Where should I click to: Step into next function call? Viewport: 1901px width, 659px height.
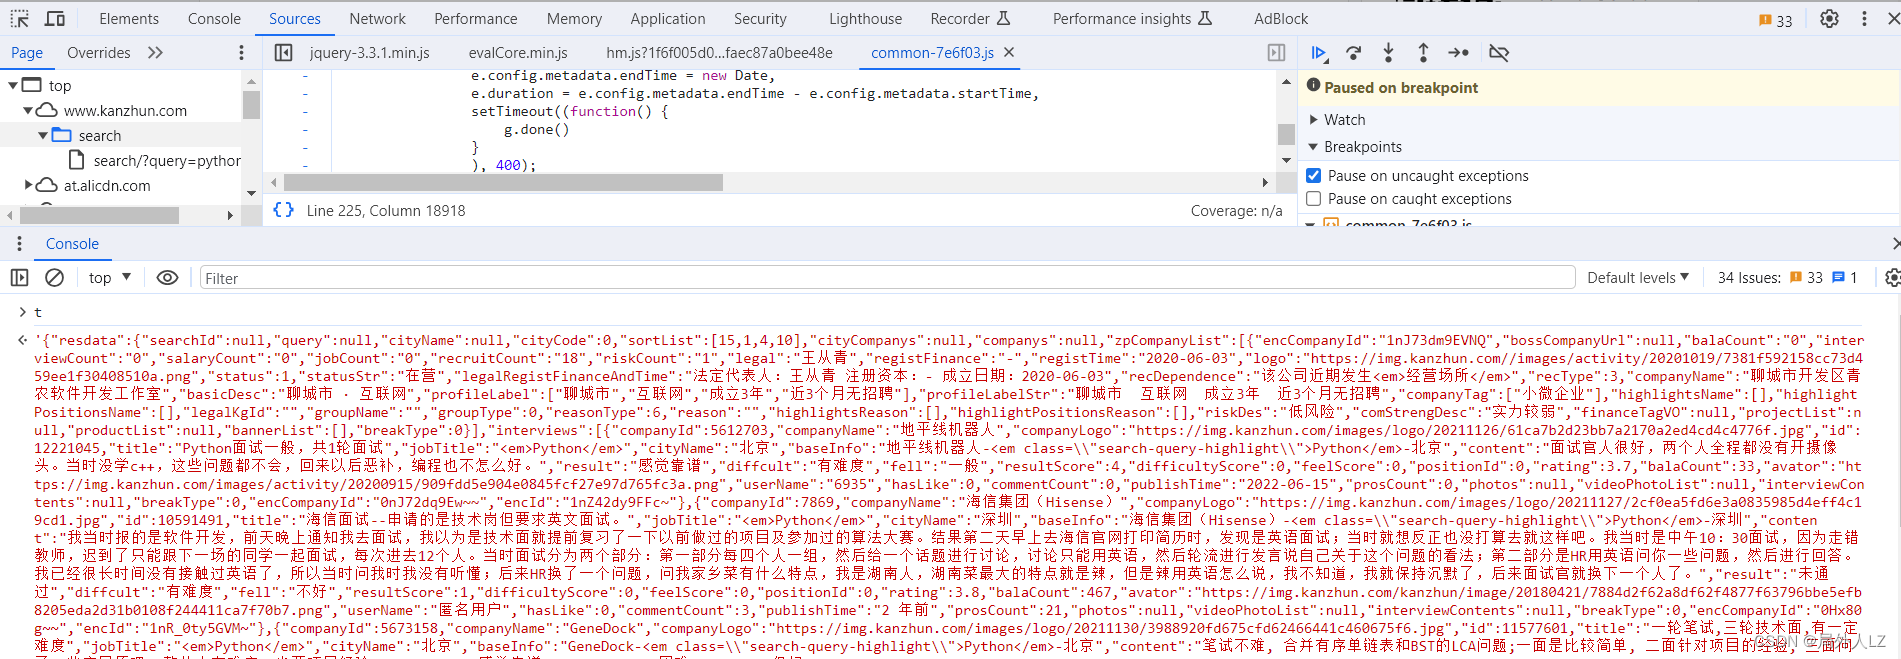pyautogui.click(x=1388, y=53)
